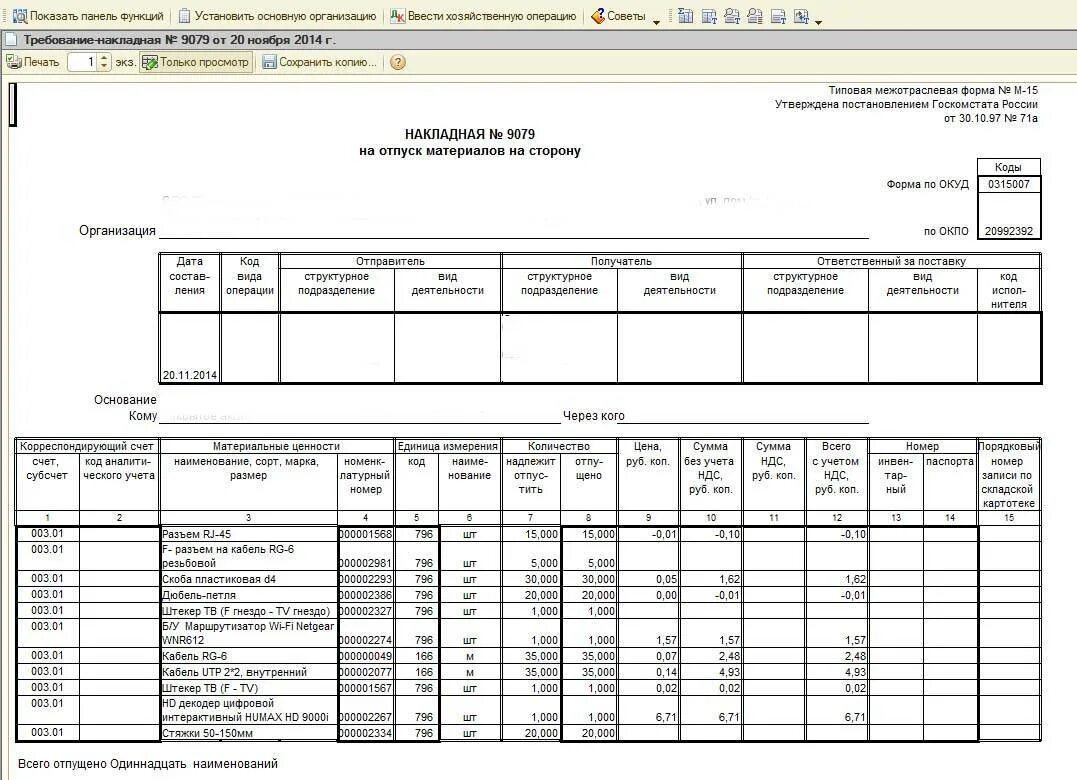Select the 6,71 cell in Цена column
Image resolution: width=1077 pixels, height=780 pixels.
pyautogui.click(x=648, y=710)
